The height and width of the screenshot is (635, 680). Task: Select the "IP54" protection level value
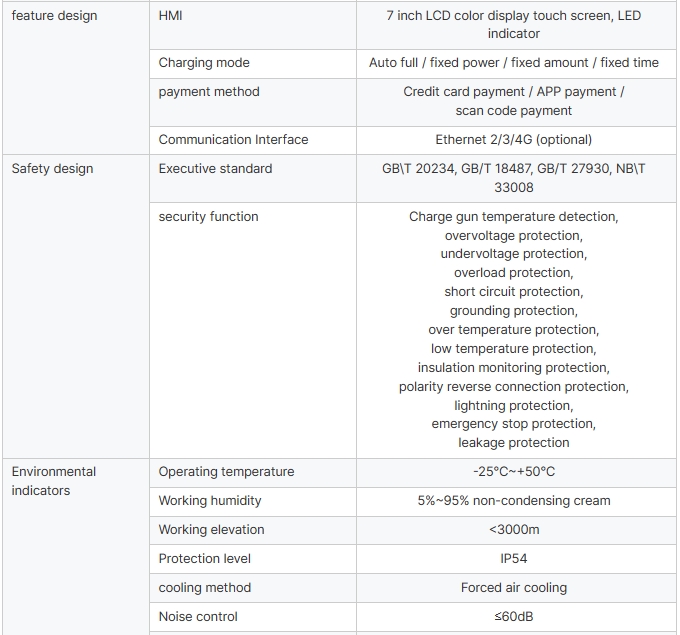click(x=513, y=559)
